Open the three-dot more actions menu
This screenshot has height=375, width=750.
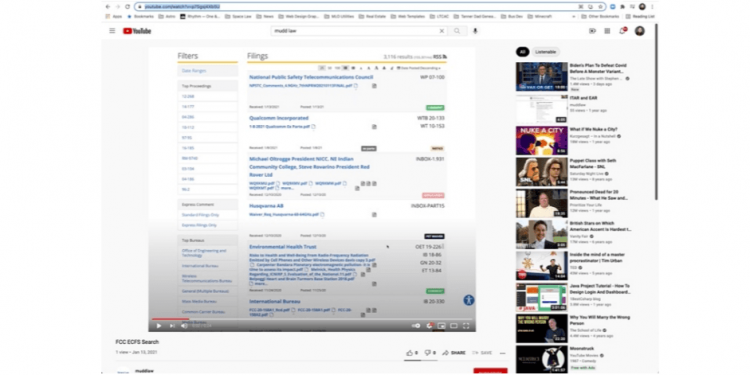coord(503,353)
